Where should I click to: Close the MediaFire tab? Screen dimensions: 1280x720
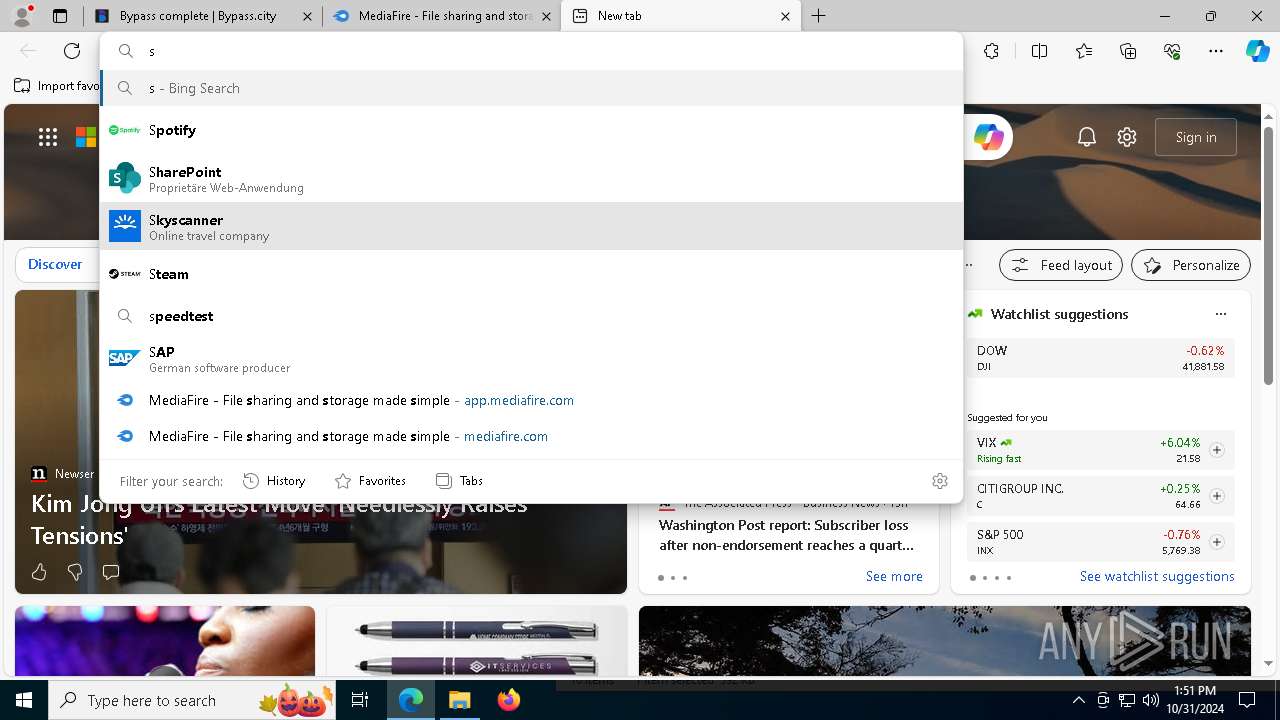[546, 16]
